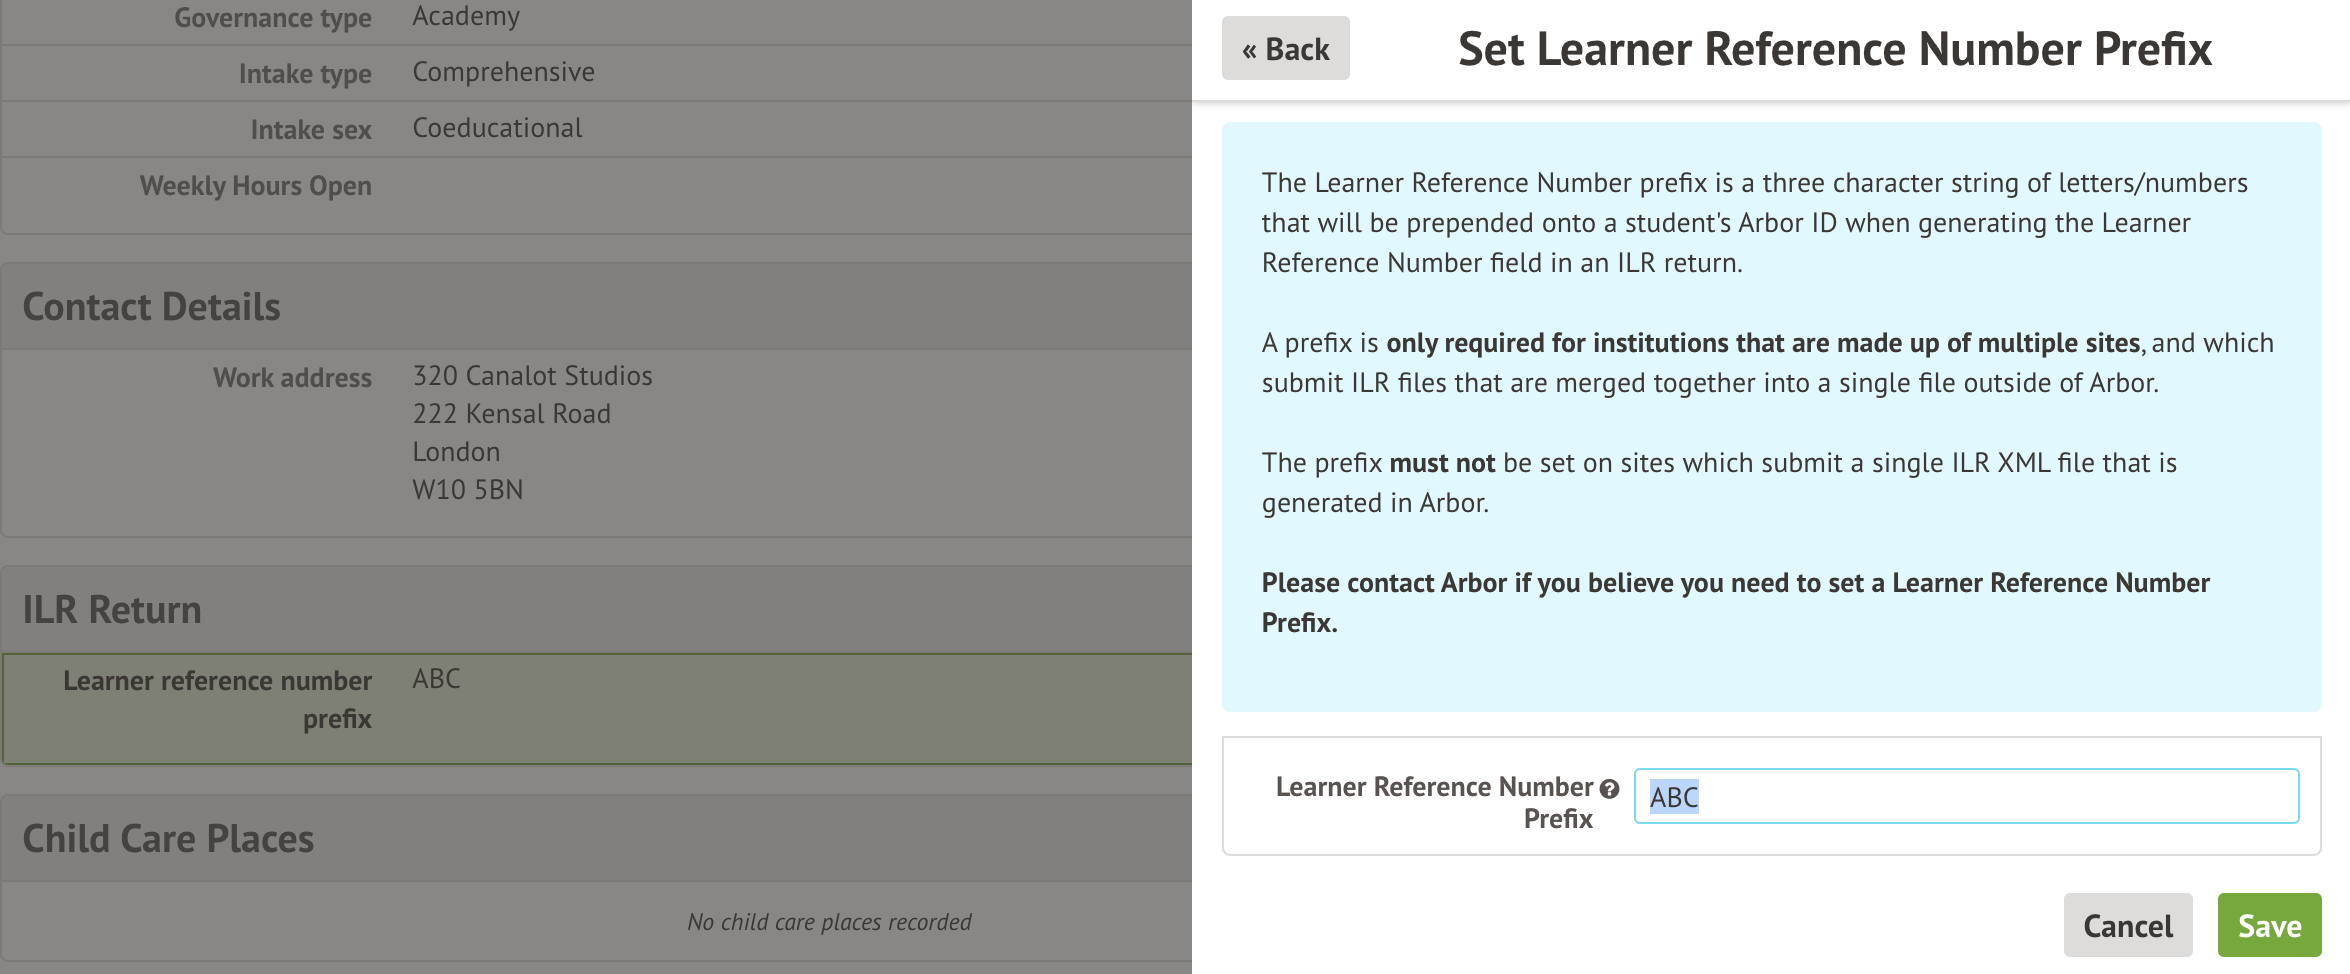This screenshot has height=974, width=2350.
Task: Click the London line in the work address
Action: pyautogui.click(x=455, y=451)
